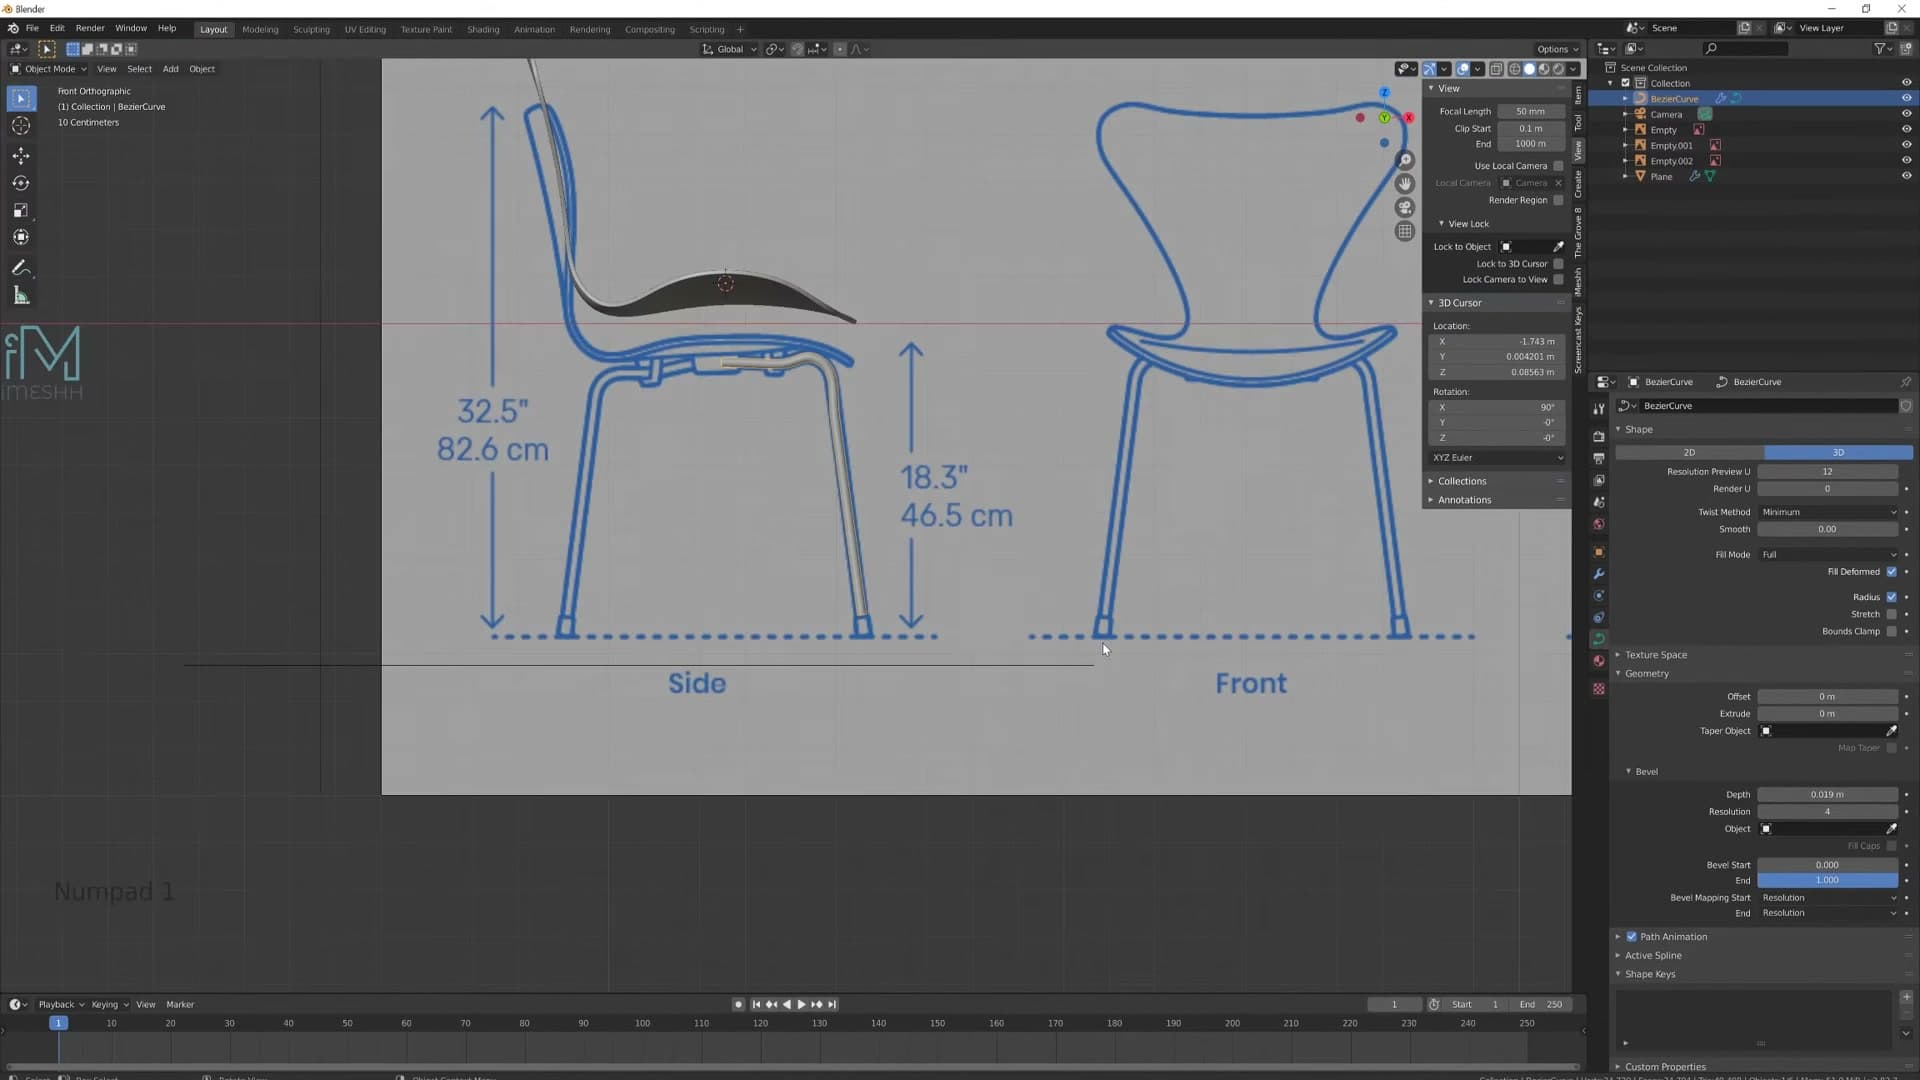Image resolution: width=1920 pixels, height=1080 pixels.
Task: Enable Use Local Camera checkbox
Action: pyautogui.click(x=1558, y=166)
